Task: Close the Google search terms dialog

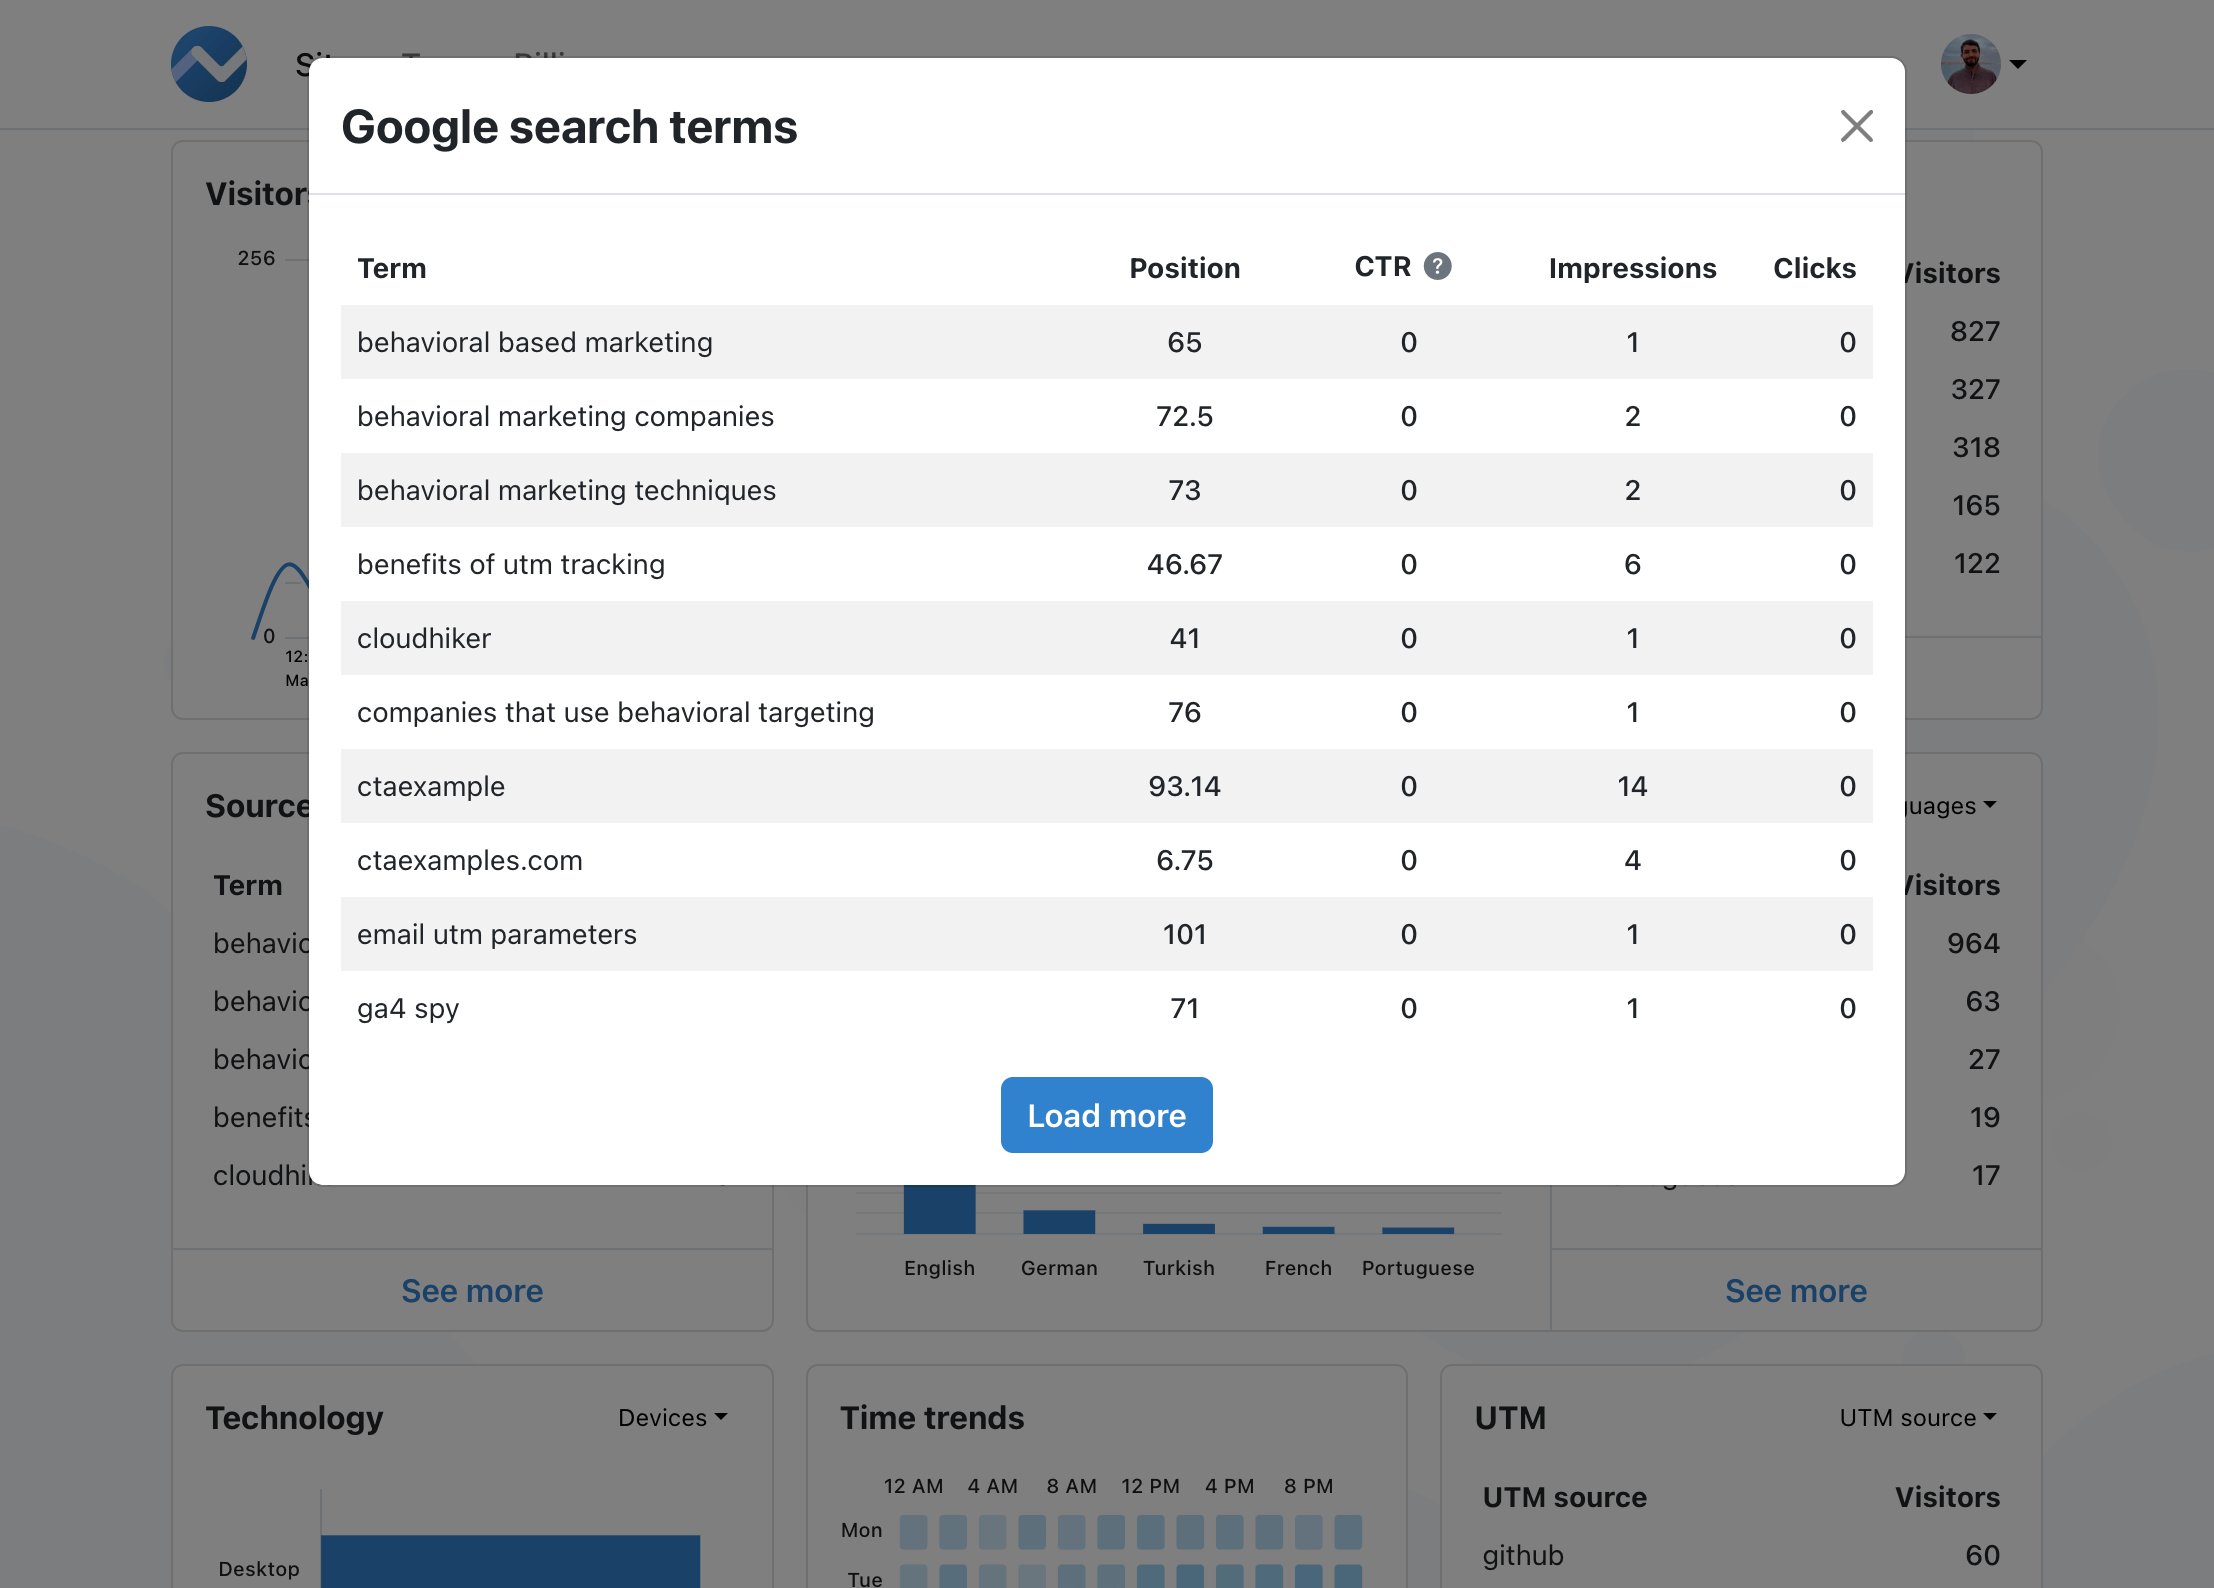Action: click(x=1856, y=126)
